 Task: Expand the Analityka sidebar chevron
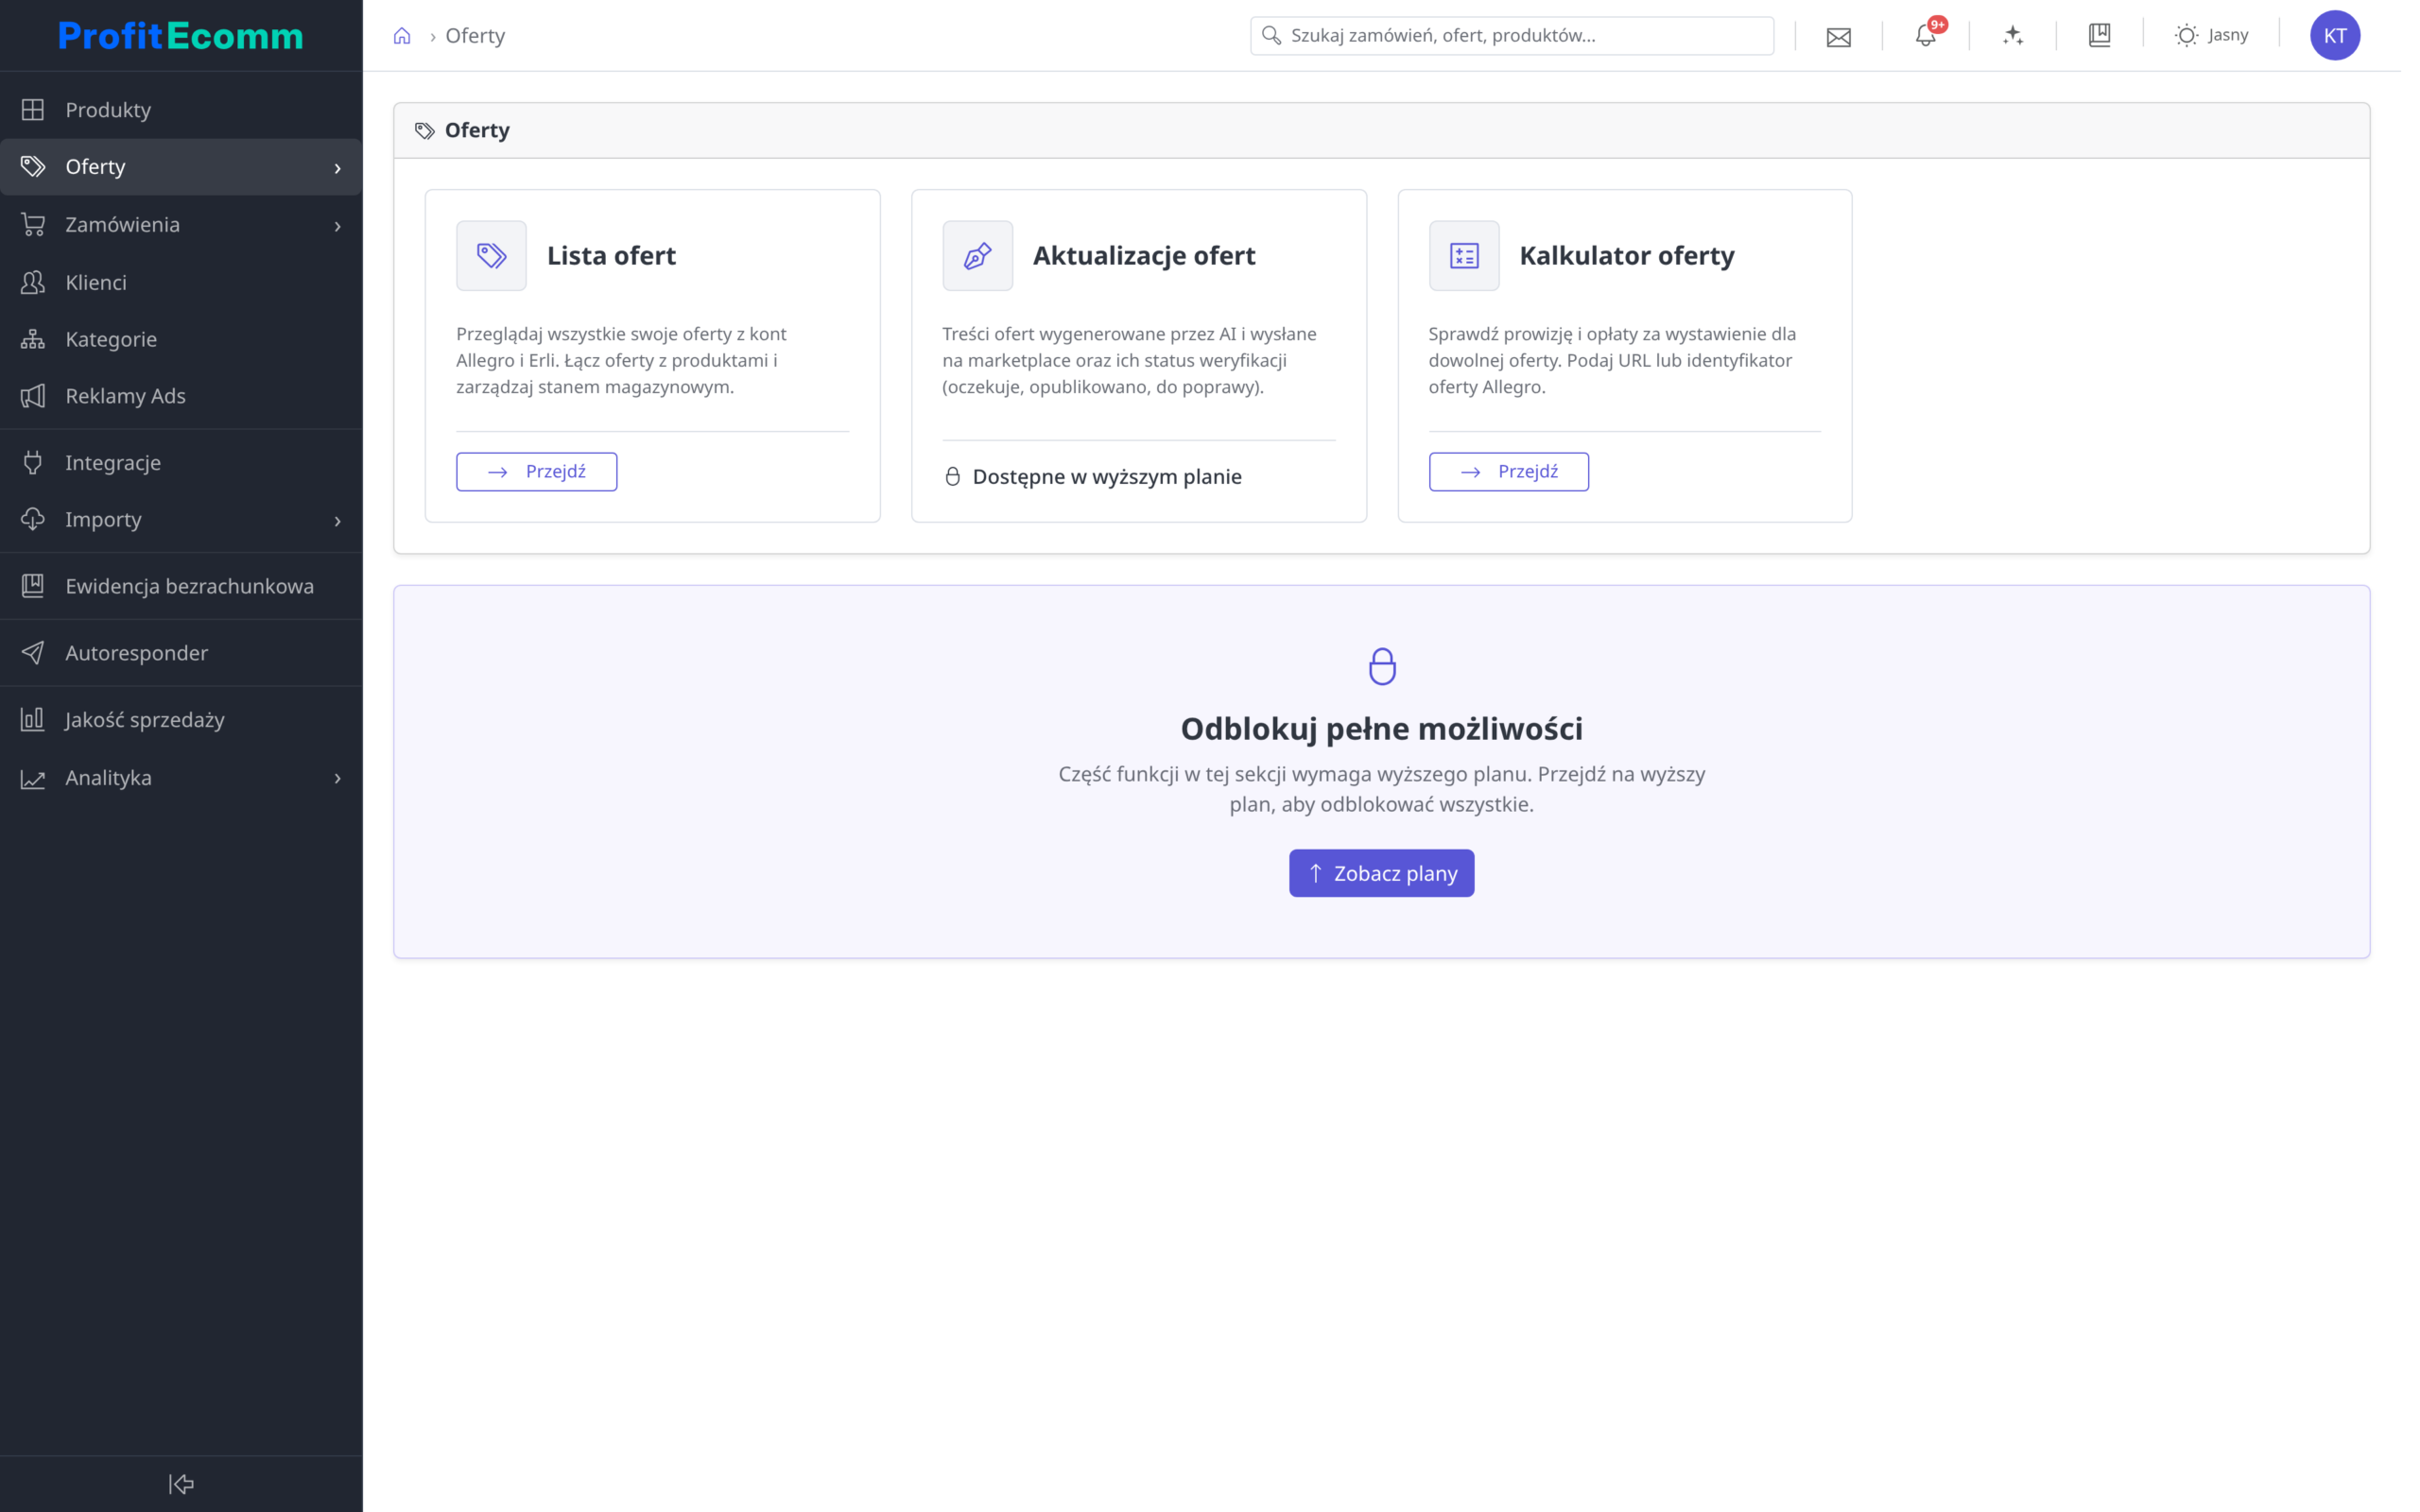click(x=338, y=778)
